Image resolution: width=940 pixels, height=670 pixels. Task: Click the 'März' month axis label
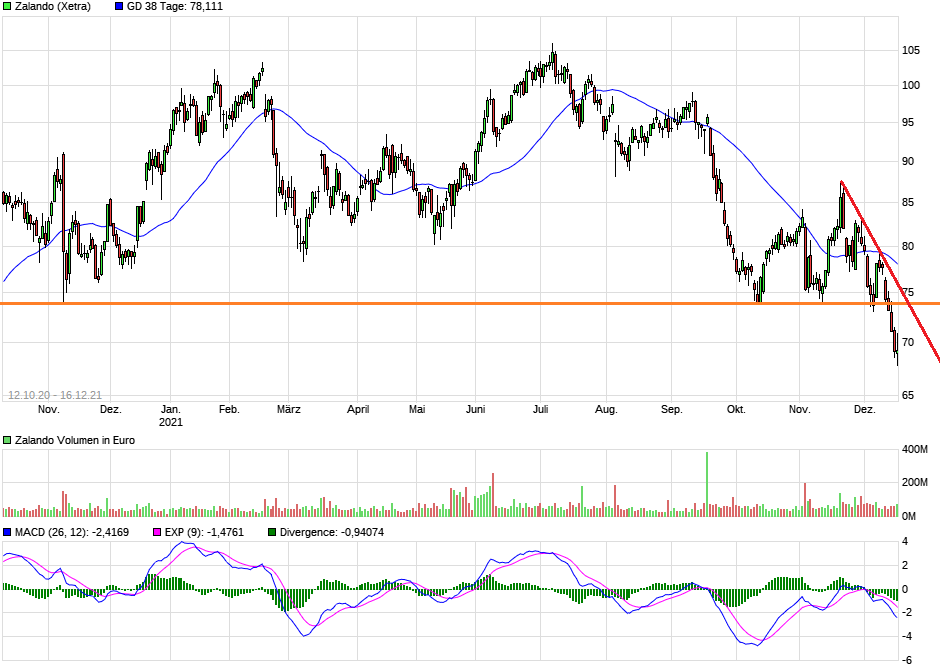(288, 410)
